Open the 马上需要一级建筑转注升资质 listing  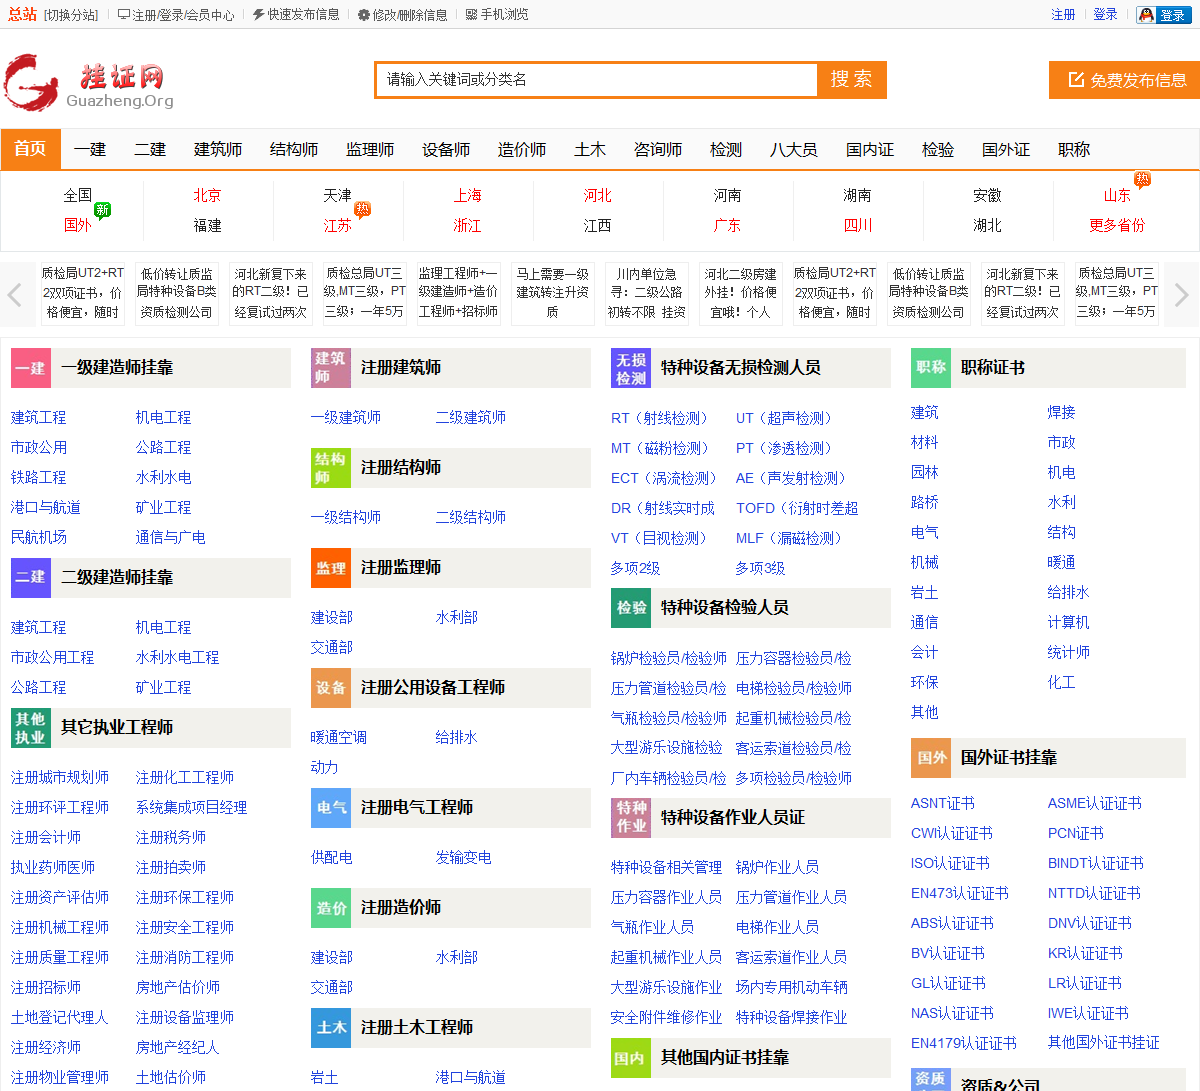coord(552,293)
